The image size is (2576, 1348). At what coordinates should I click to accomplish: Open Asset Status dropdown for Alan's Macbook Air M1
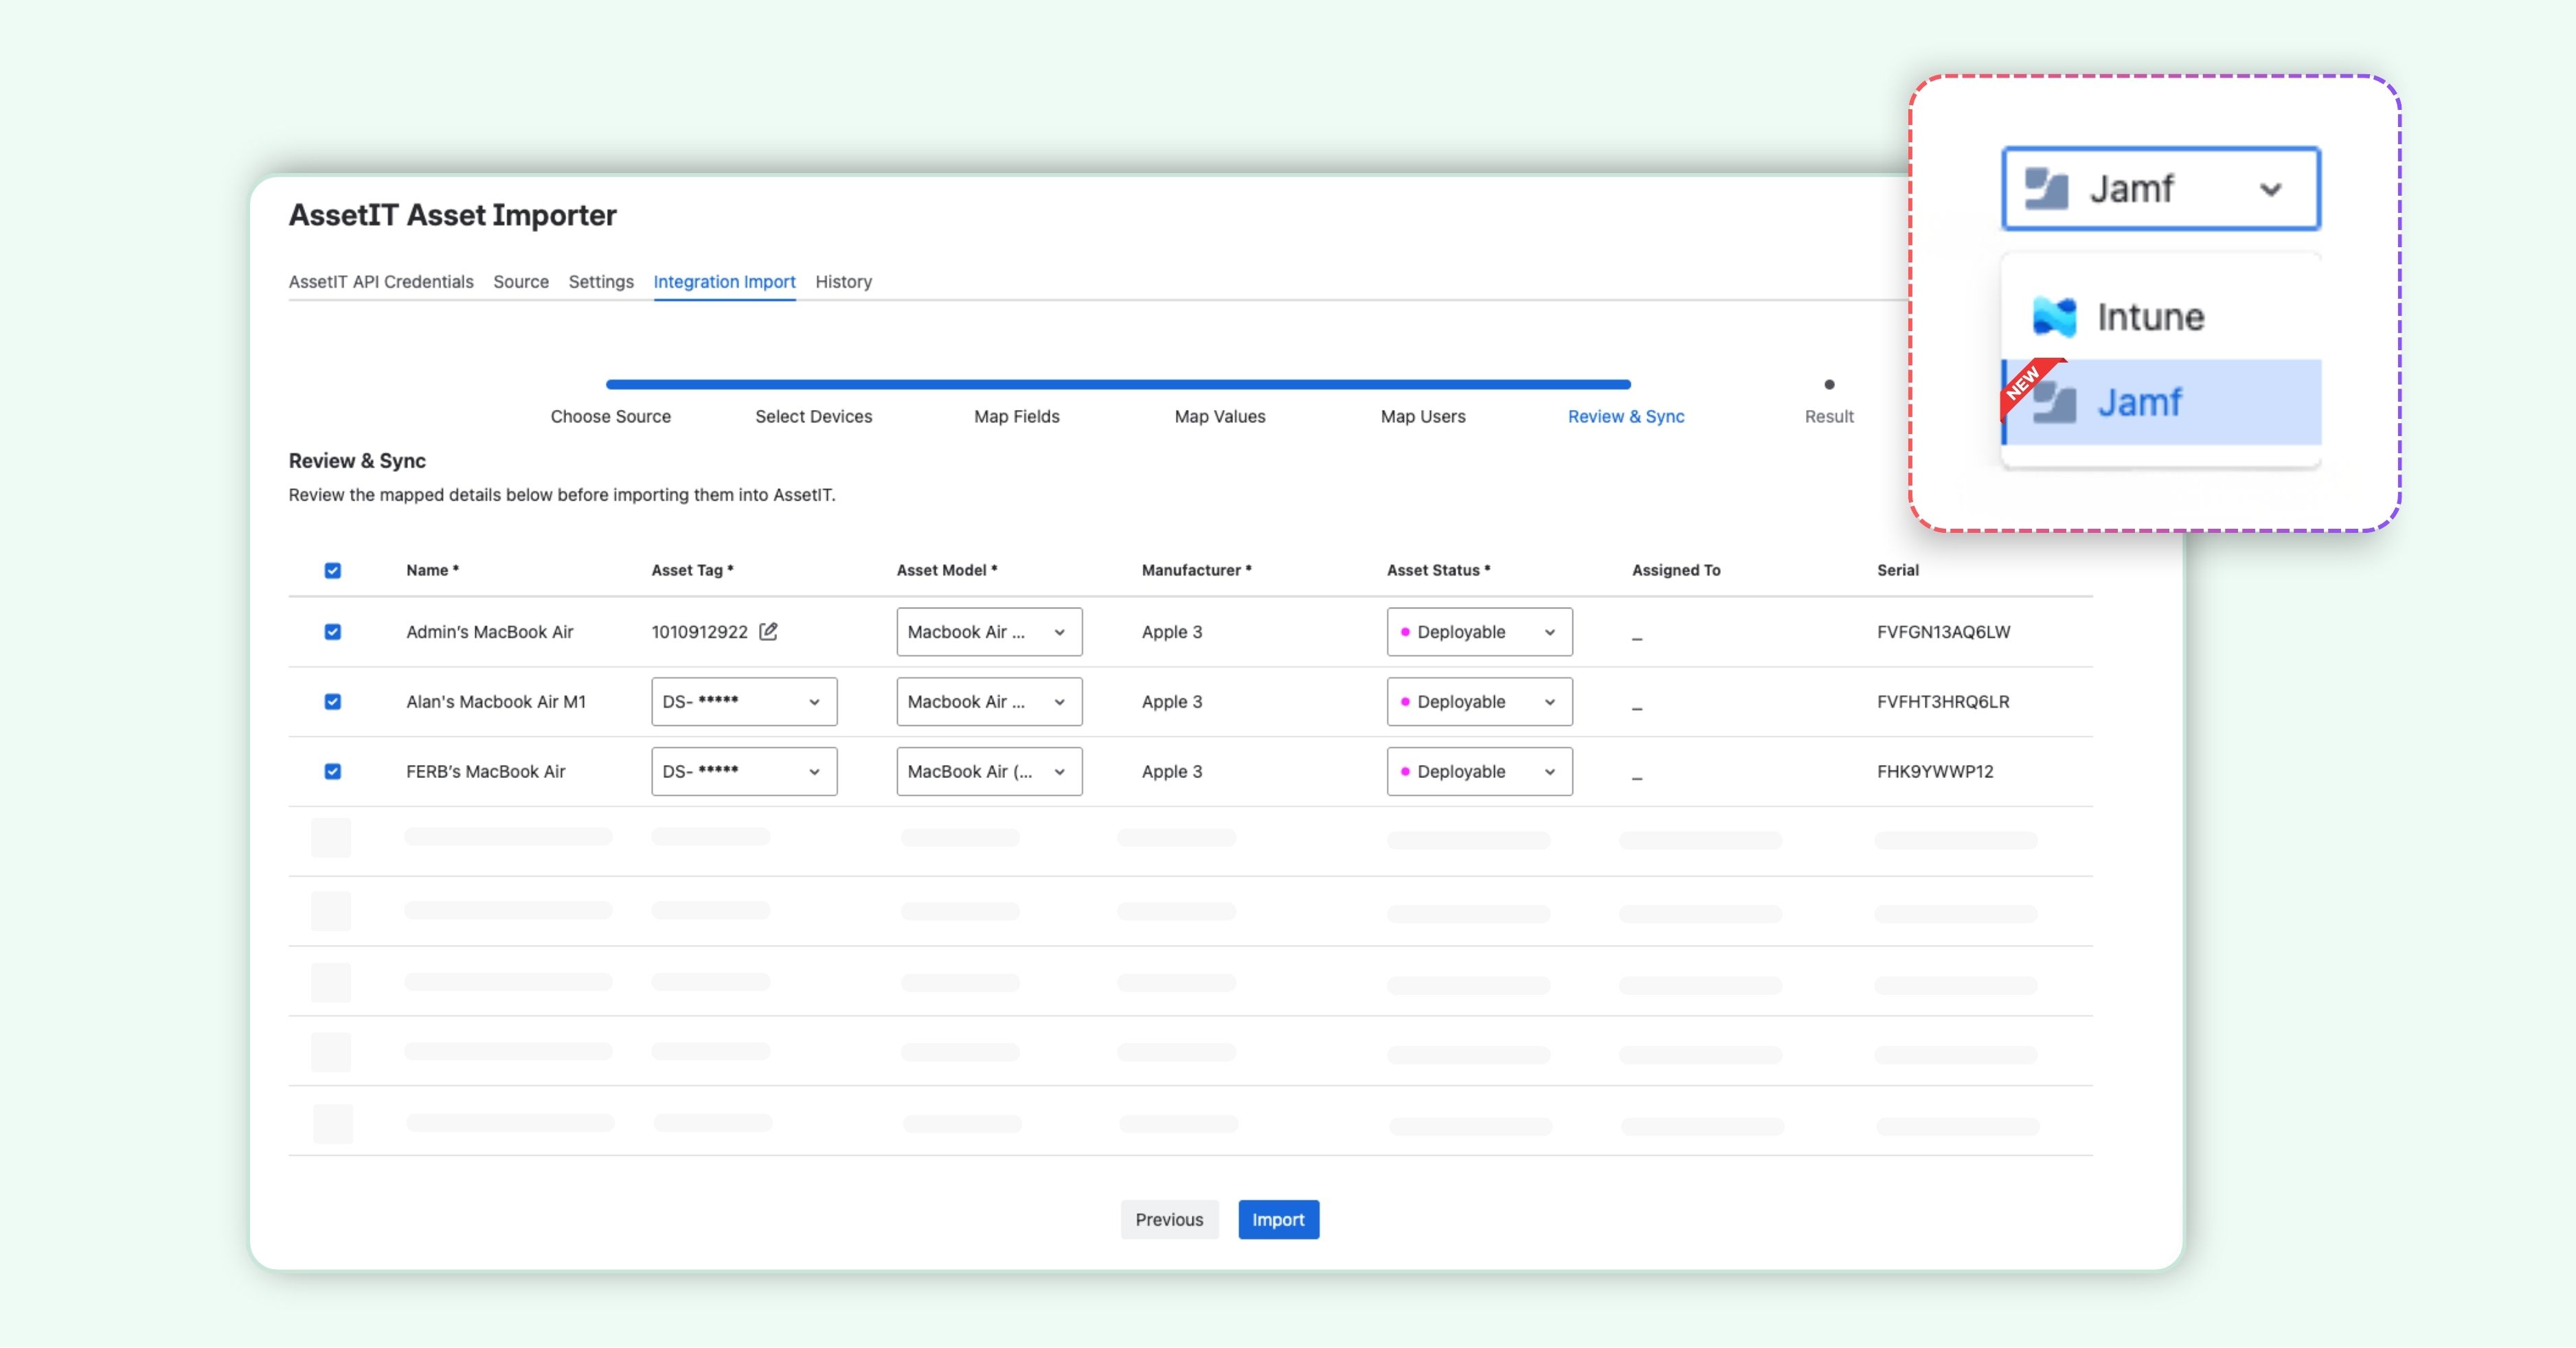click(1479, 702)
